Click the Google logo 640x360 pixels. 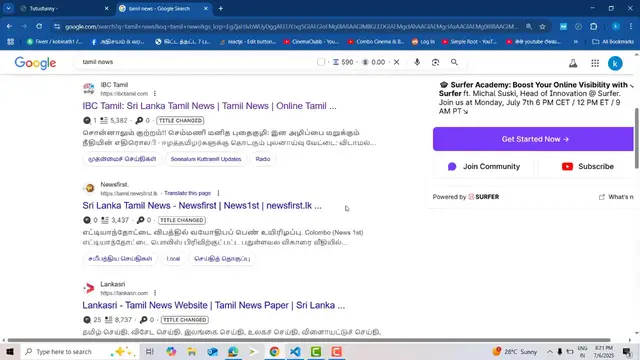click(x=35, y=63)
